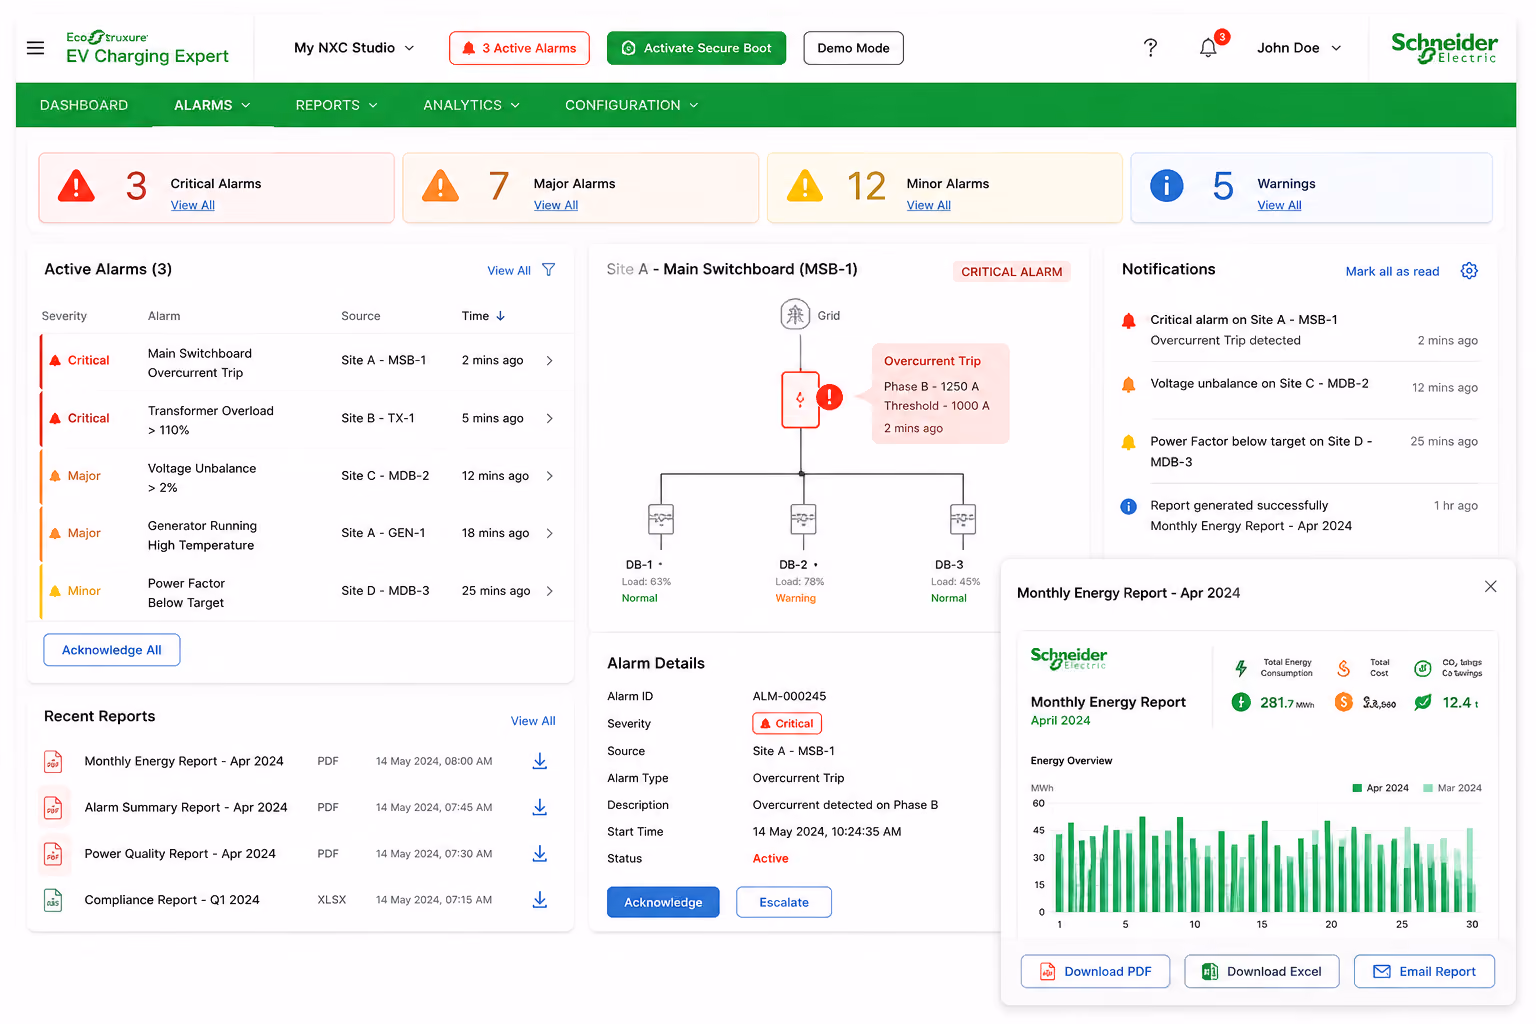Image resolution: width=1536 pixels, height=1024 pixels.
Task: Open the Dashboard tab
Action: (x=84, y=105)
